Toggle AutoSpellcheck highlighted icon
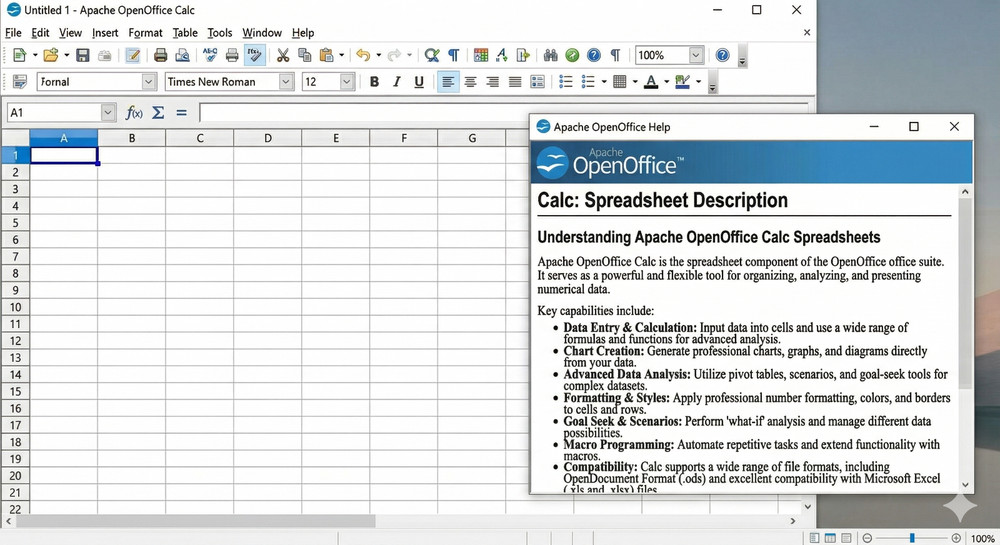This screenshot has width=1000, height=545. [x=254, y=55]
